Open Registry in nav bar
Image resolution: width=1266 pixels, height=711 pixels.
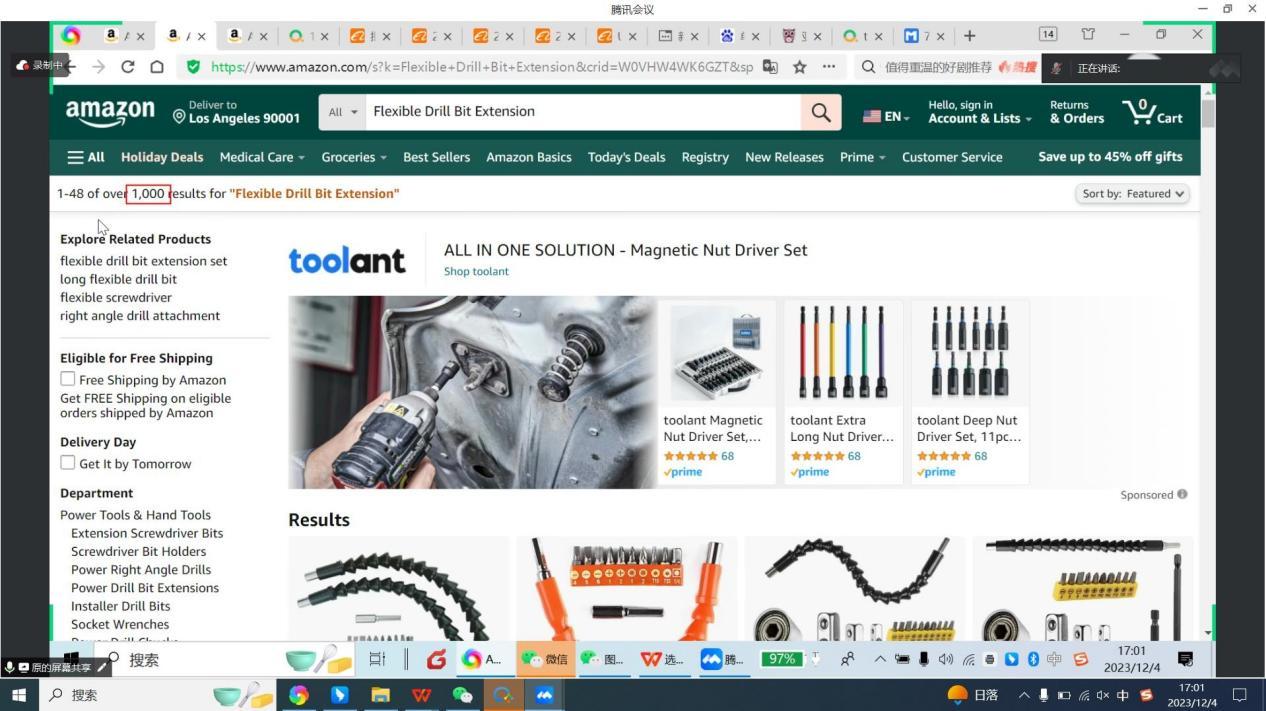click(x=705, y=157)
